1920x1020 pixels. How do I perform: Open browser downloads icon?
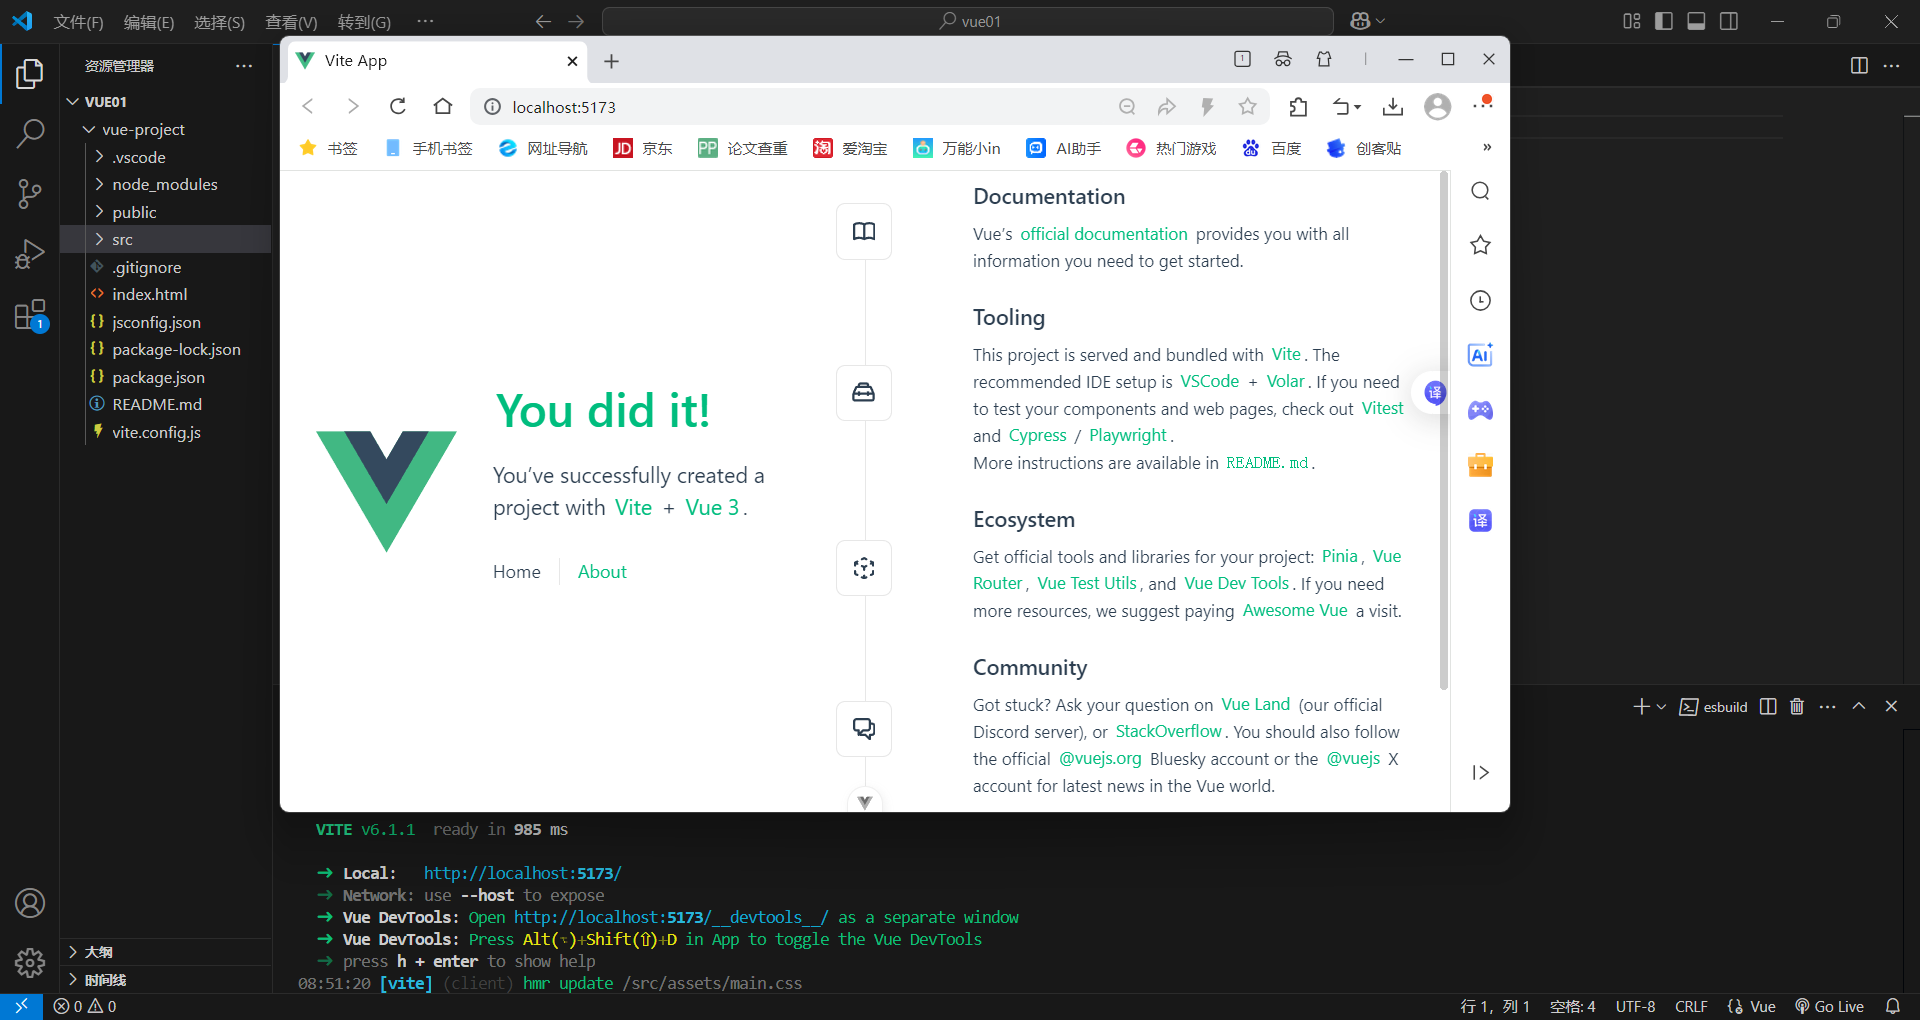coord(1393,106)
